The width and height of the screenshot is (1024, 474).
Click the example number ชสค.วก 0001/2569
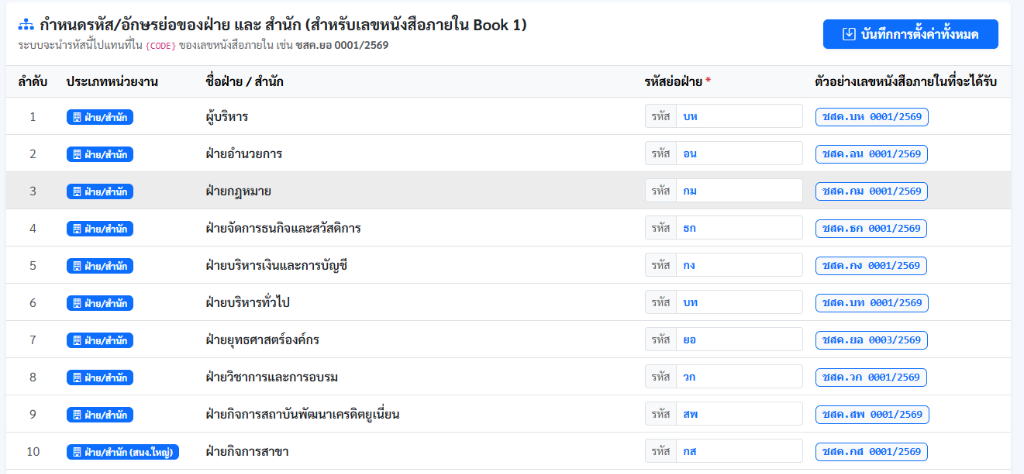(871, 377)
